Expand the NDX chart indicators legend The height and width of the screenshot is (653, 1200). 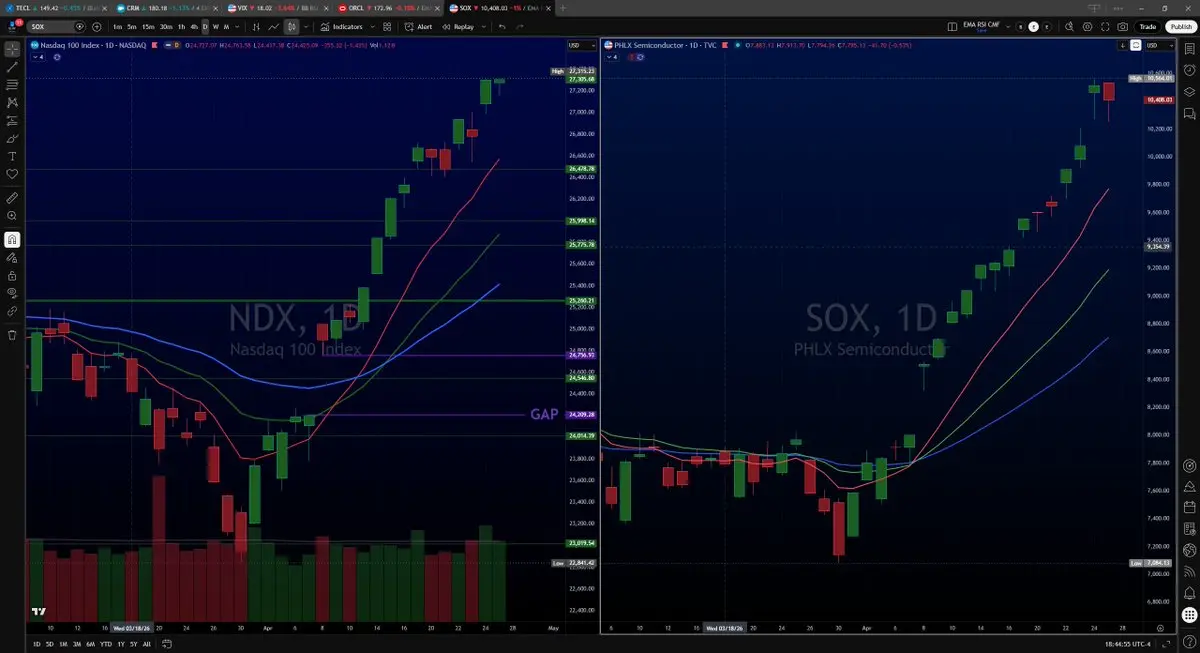(x=38, y=57)
